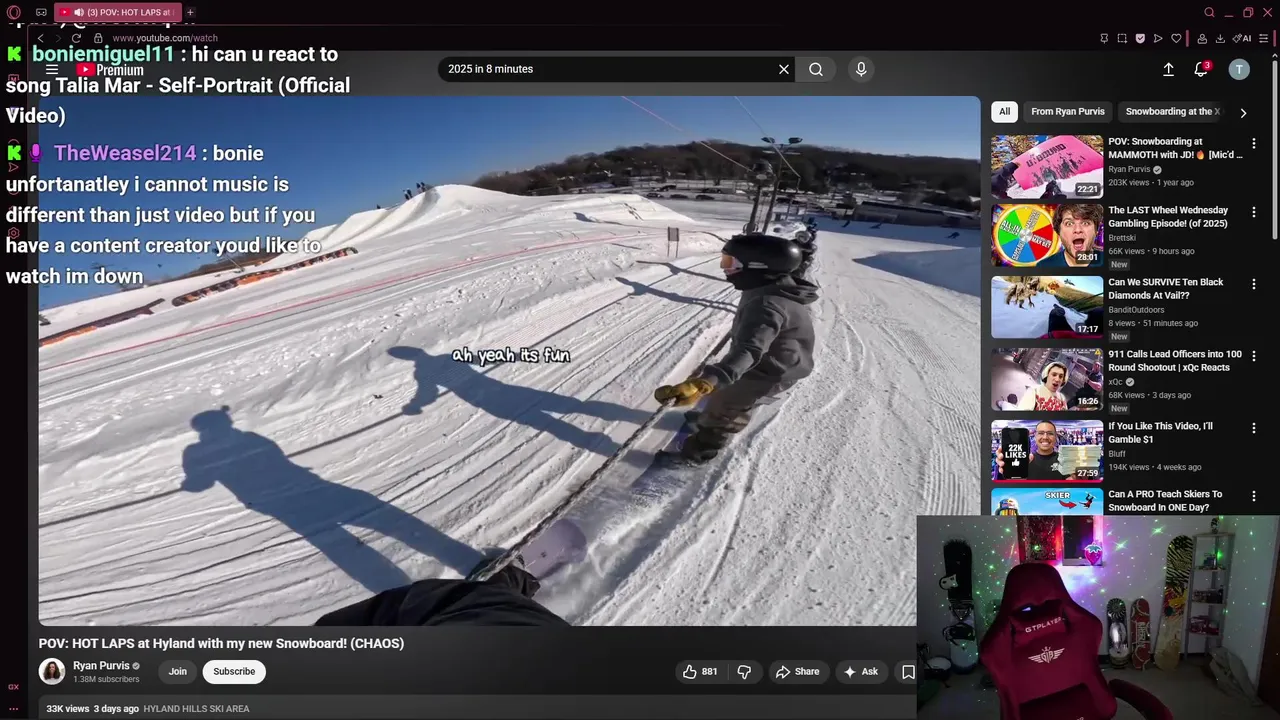This screenshot has height=720, width=1280.
Task: Launch the Aria AI toolbar button
Action: click(x=1242, y=38)
